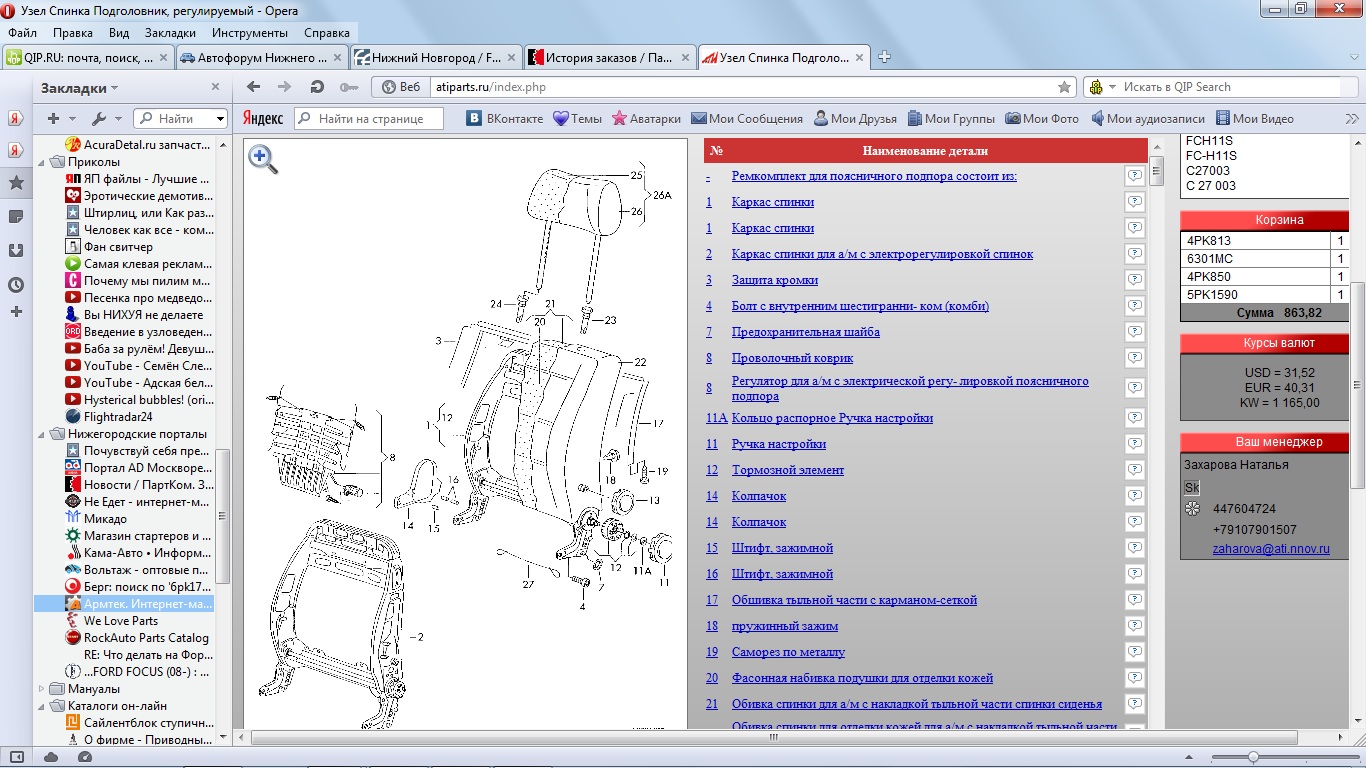Image resolution: width=1366 pixels, height=768 pixels.
Task: Open the password wand key icon
Action: click(348, 87)
